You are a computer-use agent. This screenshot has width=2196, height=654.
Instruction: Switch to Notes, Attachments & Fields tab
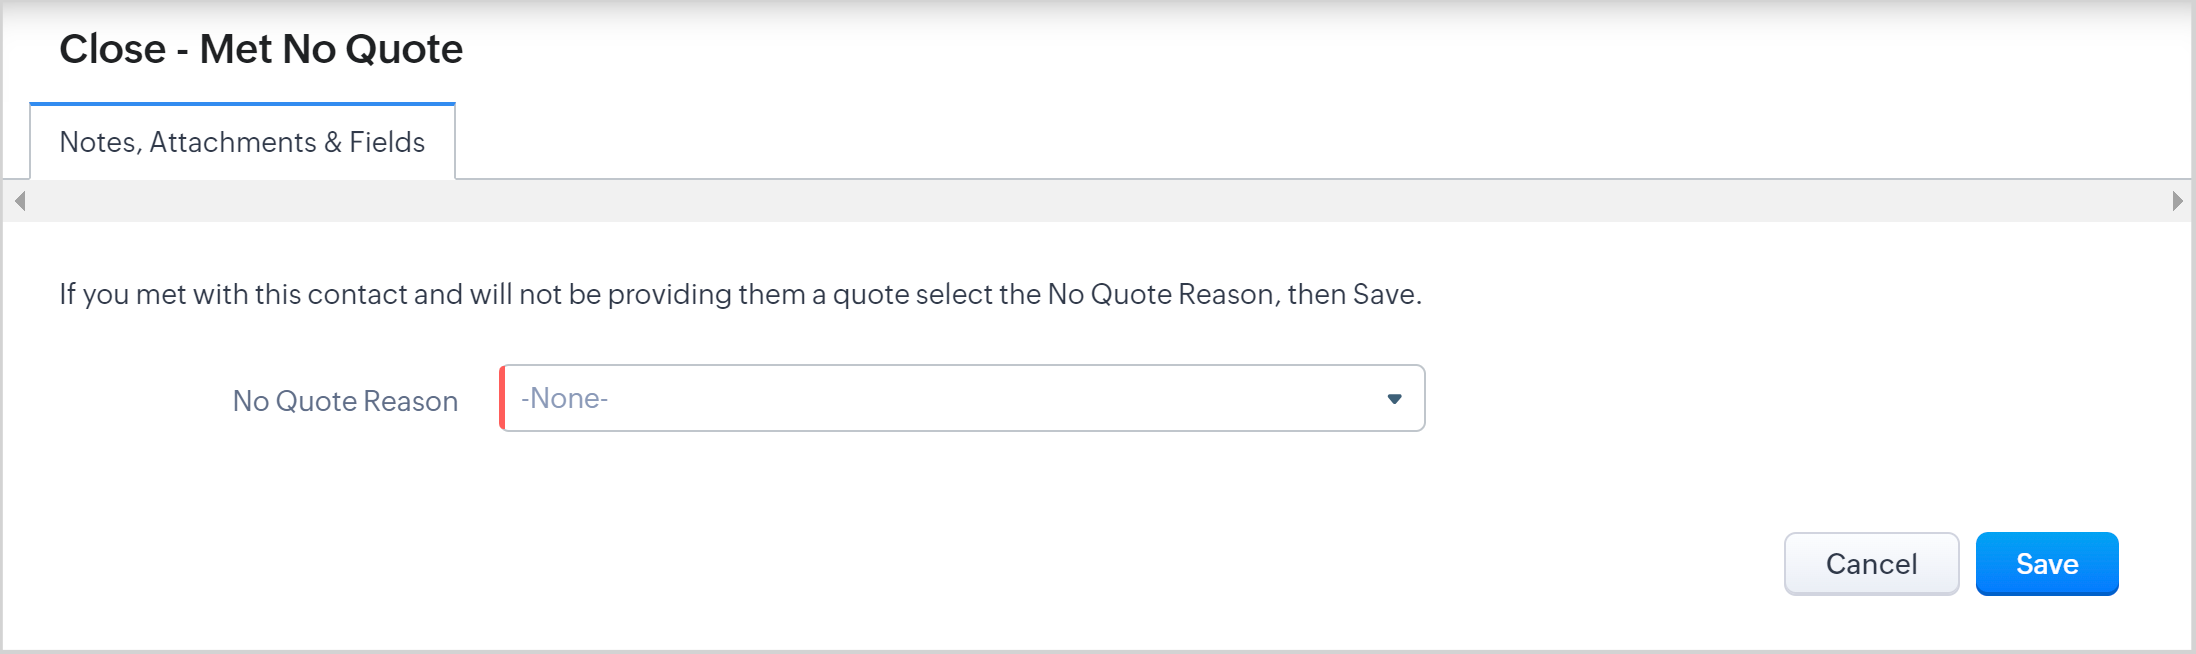[242, 142]
